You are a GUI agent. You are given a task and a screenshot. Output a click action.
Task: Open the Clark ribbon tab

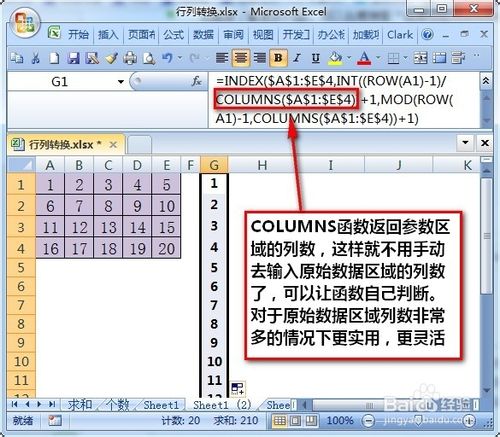point(400,34)
